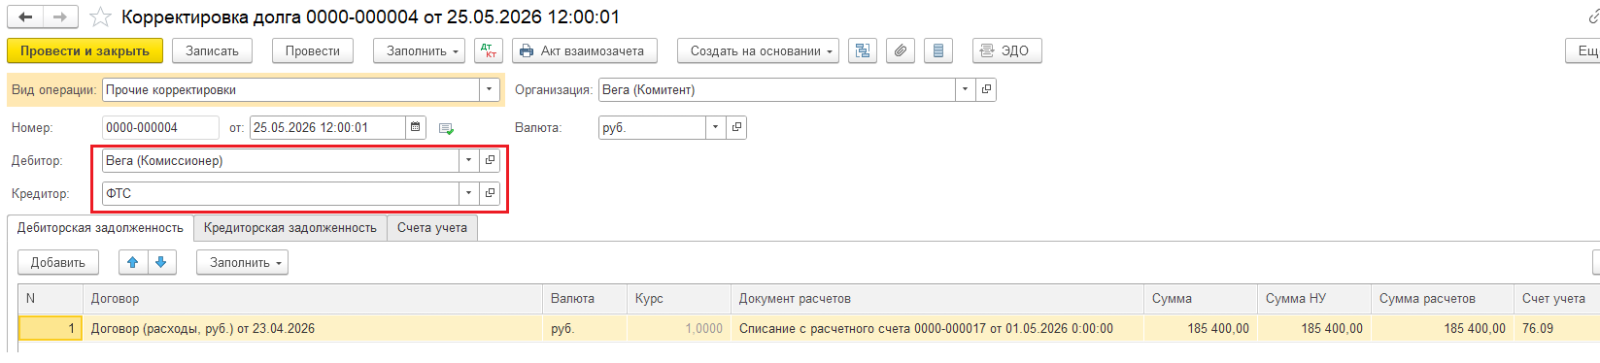The height and width of the screenshot is (363, 1600).
Task: Expand top toolbar Заполнить dropdown
Action: pos(419,51)
